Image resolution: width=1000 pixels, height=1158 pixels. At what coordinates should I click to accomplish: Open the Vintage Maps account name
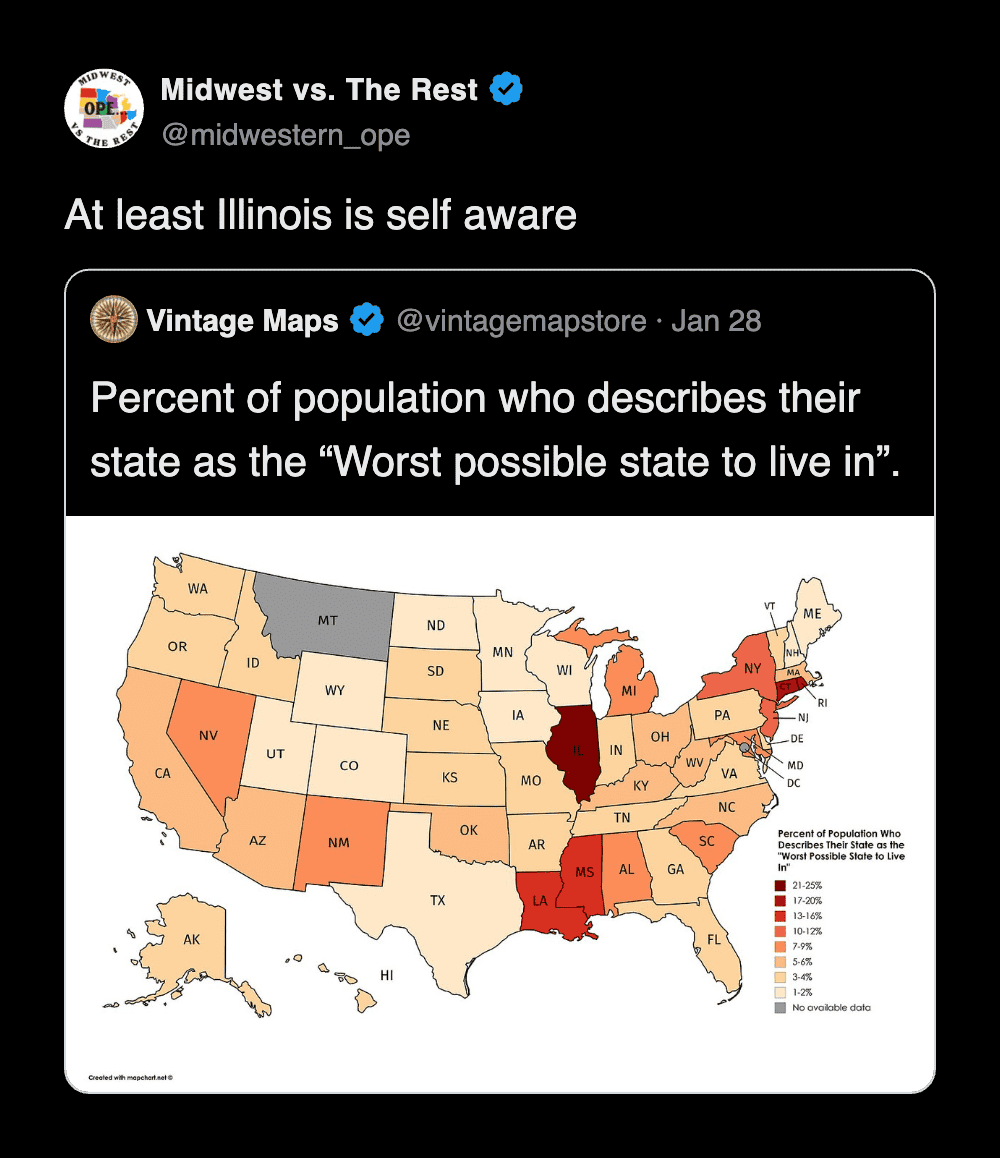pyautogui.click(x=242, y=321)
